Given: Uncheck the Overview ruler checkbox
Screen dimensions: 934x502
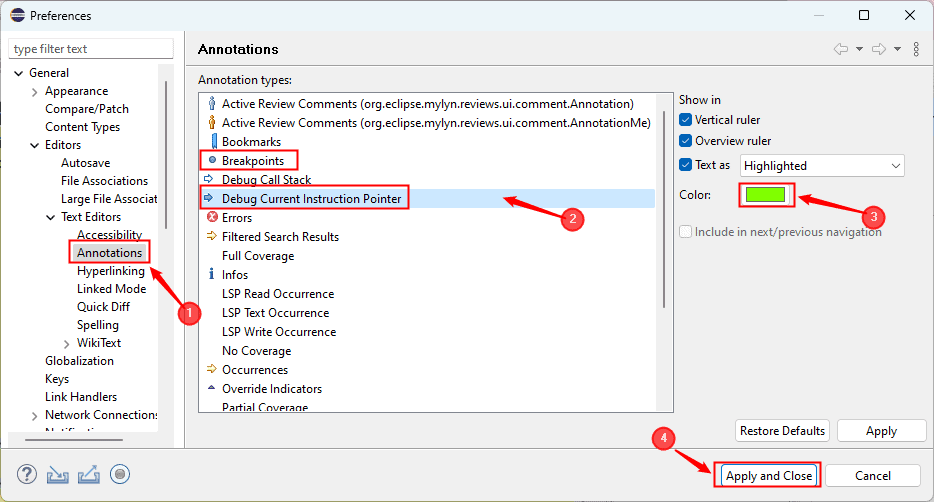Looking at the screenshot, I should click(x=686, y=141).
